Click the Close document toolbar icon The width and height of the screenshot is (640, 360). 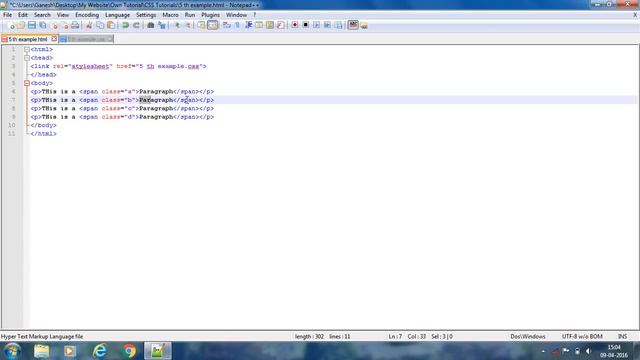click(x=53, y=25)
